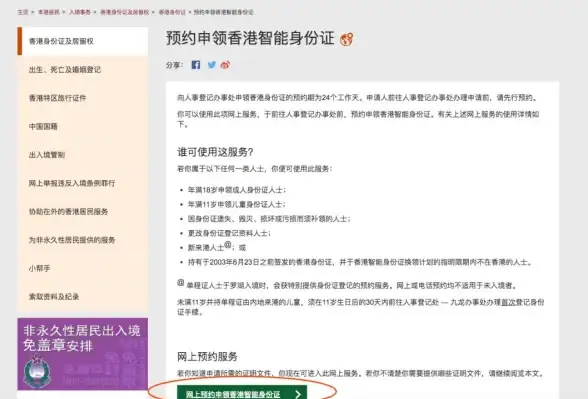588x399 pixels.
Task: Go to 入境事务 breadcrumb link
Action: tap(80, 12)
